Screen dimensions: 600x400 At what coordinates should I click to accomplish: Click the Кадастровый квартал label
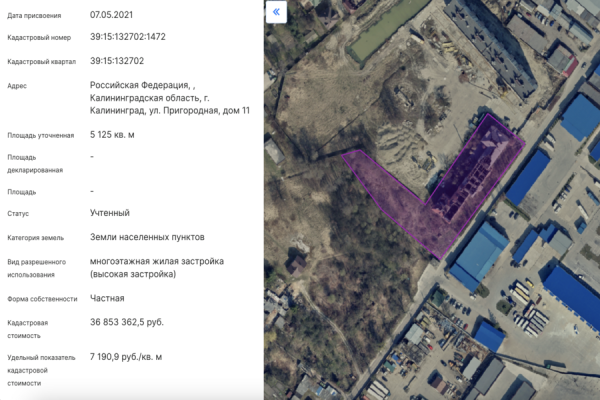[x=39, y=62]
